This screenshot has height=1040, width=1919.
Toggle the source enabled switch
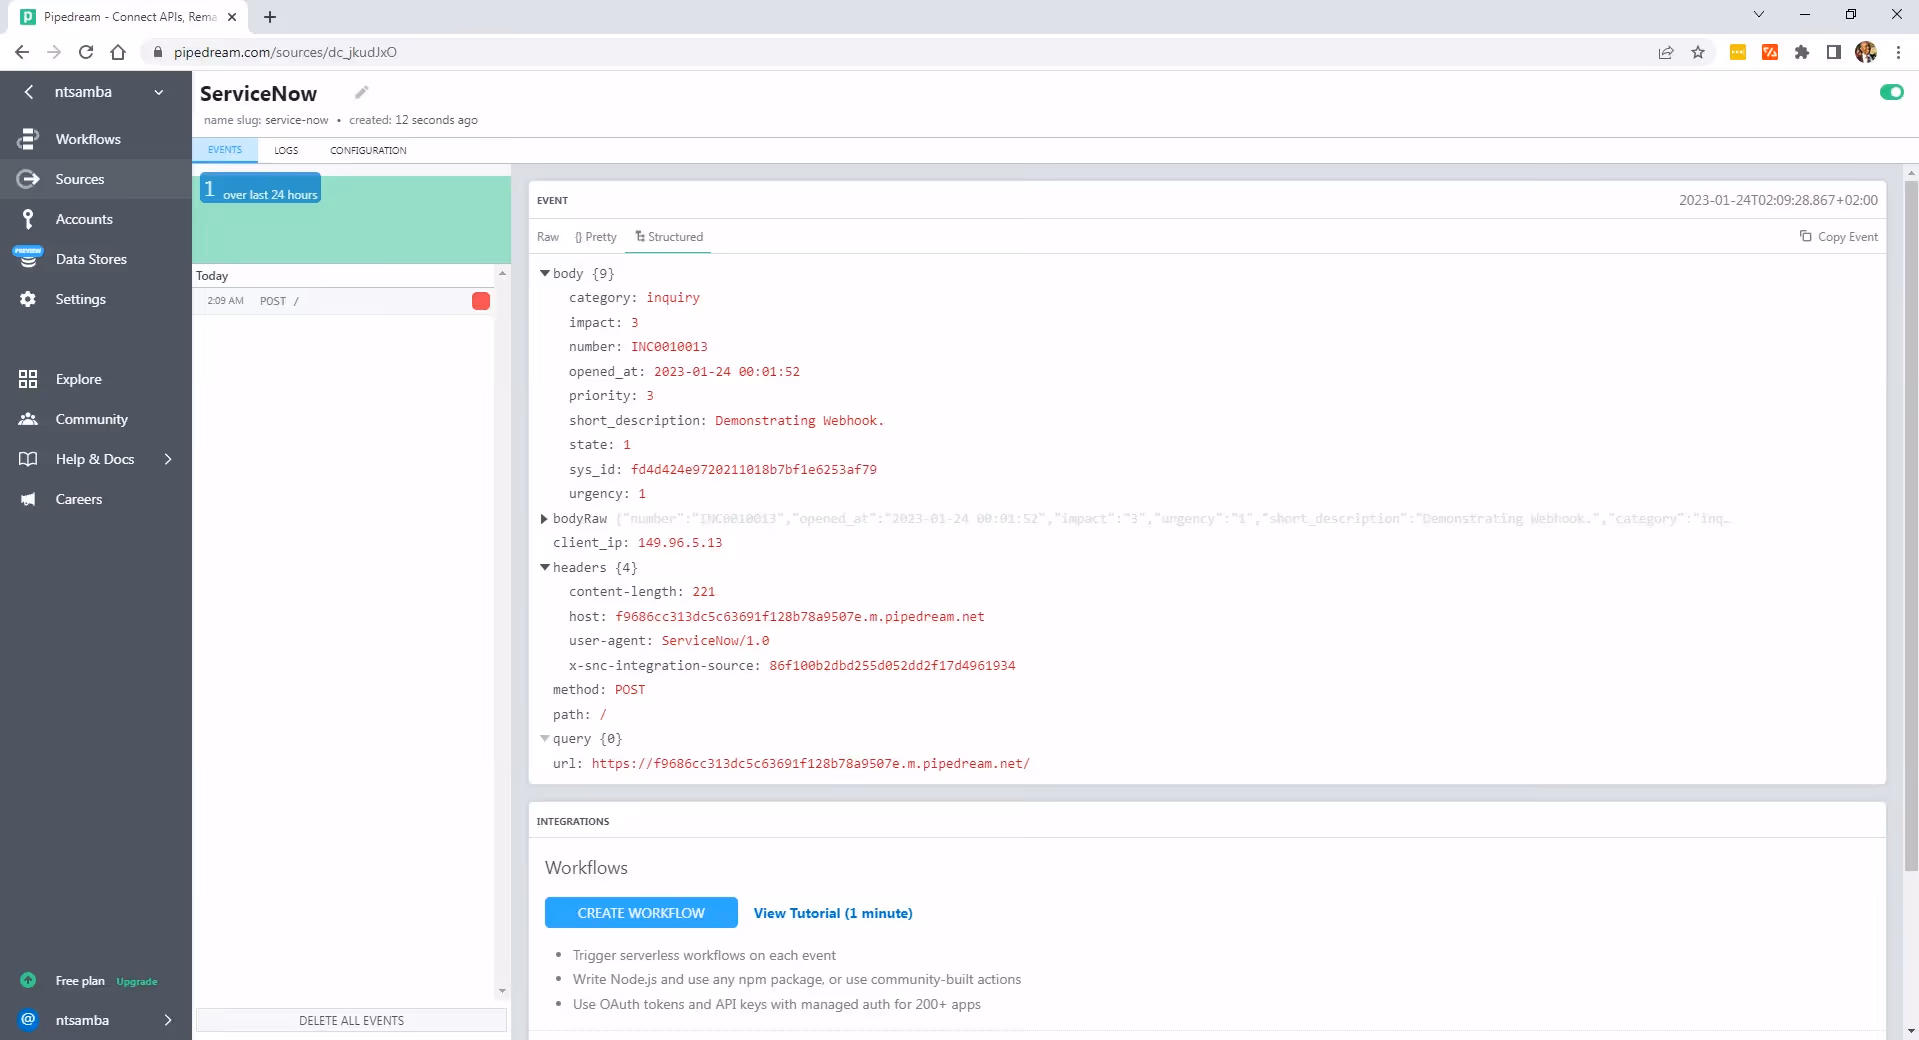[1891, 92]
